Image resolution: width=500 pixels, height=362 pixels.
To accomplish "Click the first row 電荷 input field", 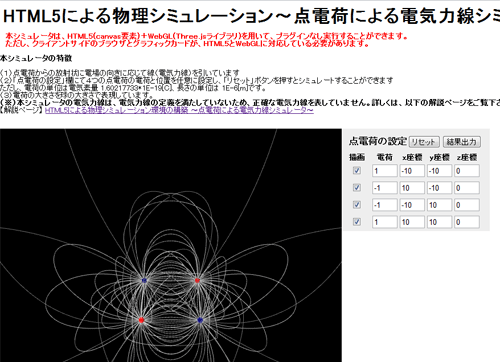I will point(385,171).
